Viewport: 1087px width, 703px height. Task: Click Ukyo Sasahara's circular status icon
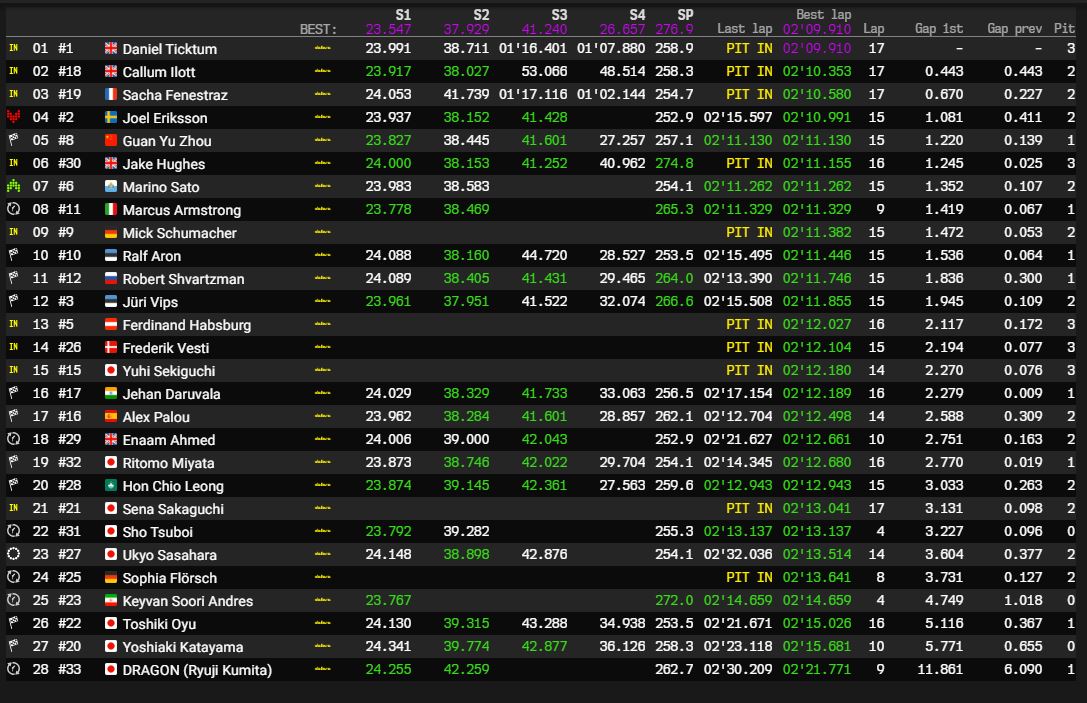pos(13,554)
